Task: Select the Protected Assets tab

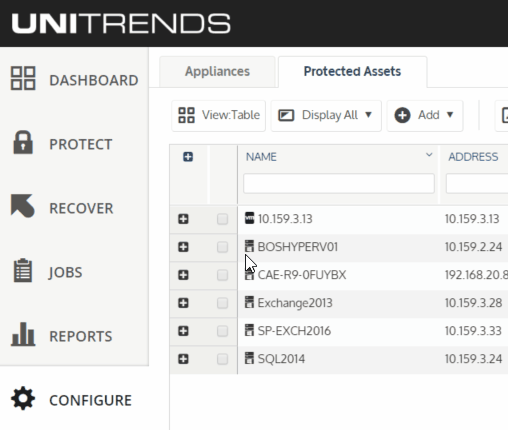Action: tap(352, 71)
